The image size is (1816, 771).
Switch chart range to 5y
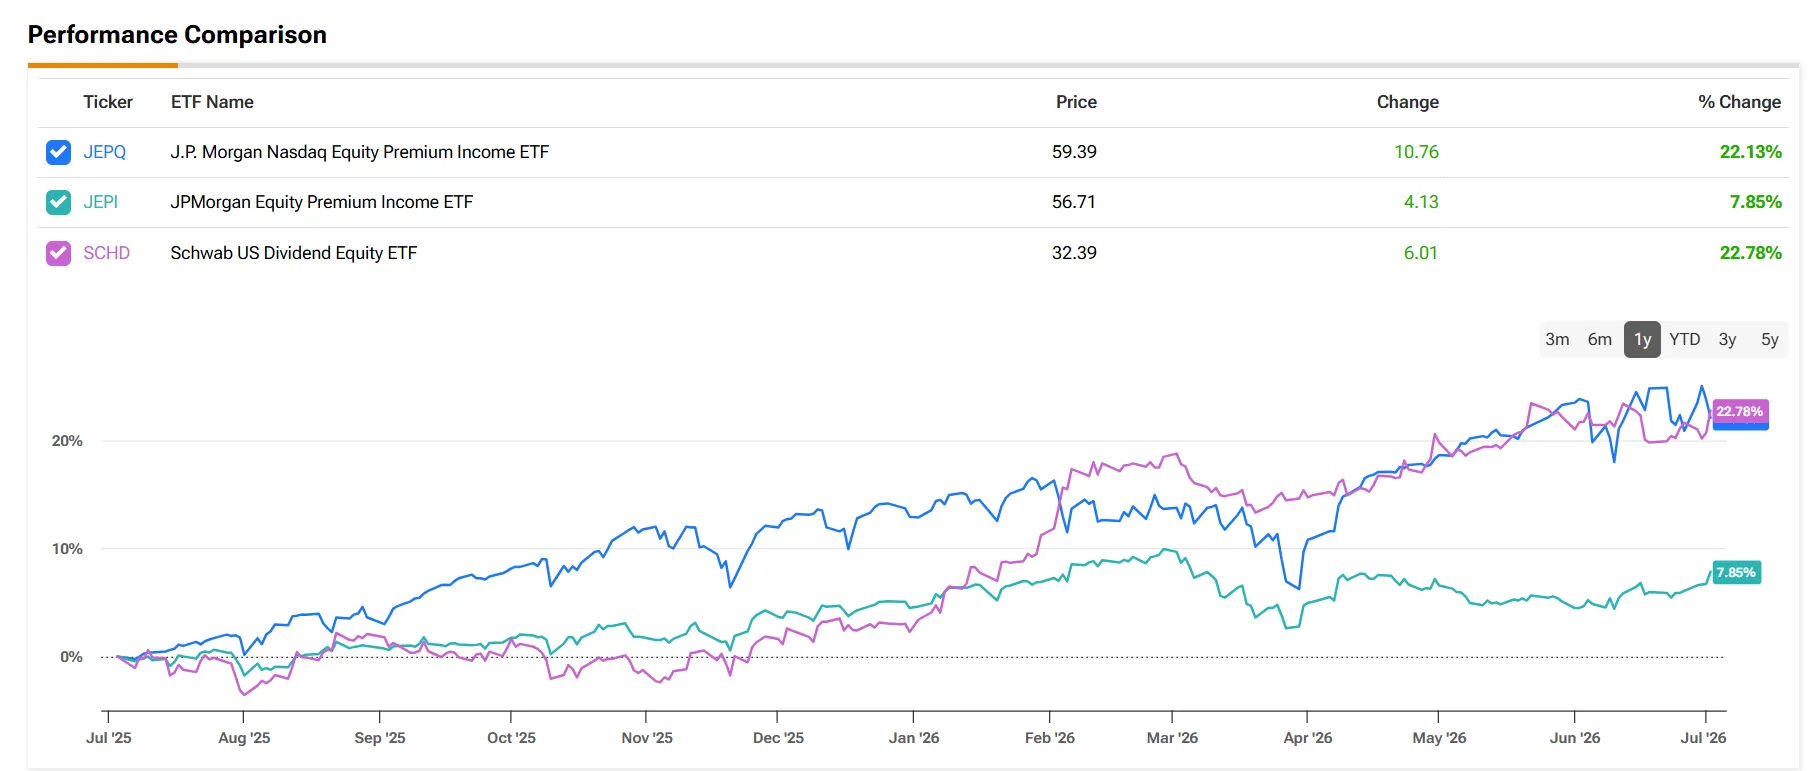coord(1770,339)
